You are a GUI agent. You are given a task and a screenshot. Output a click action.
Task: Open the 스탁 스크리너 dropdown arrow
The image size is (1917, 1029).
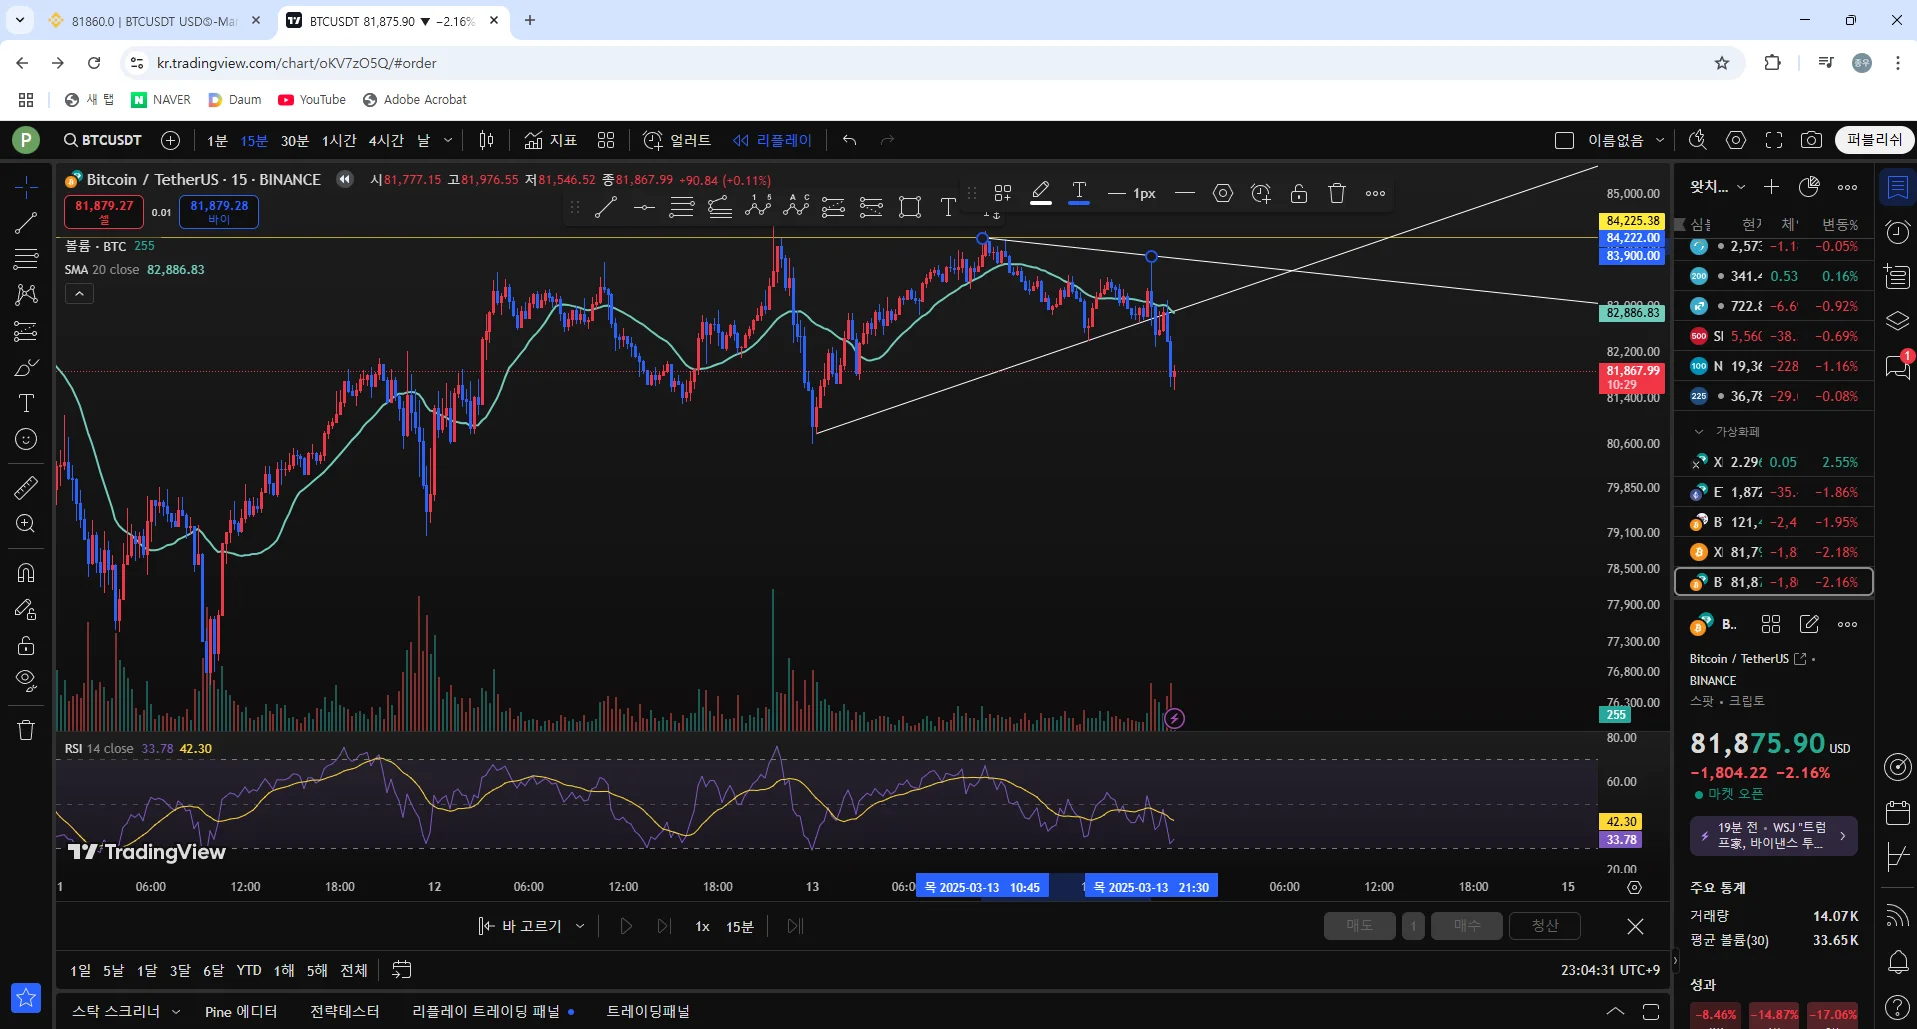pos(177,1012)
